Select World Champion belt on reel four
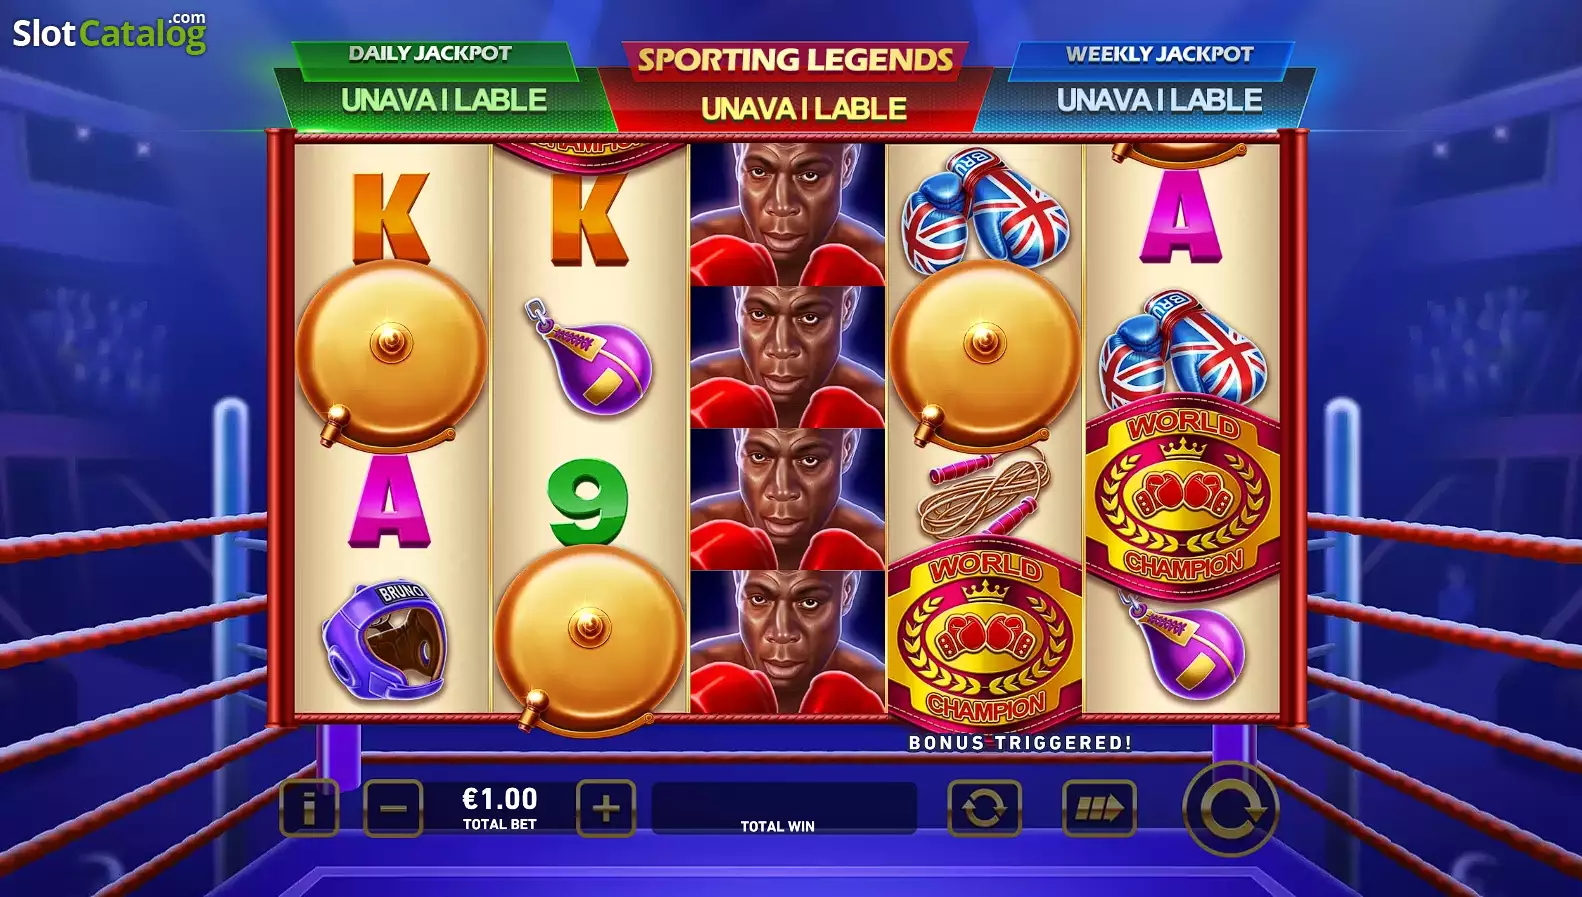 coord(985,637)
